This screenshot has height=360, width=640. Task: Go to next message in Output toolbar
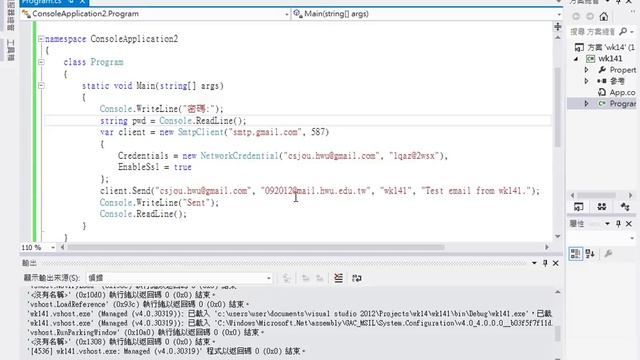pos(320,278)
